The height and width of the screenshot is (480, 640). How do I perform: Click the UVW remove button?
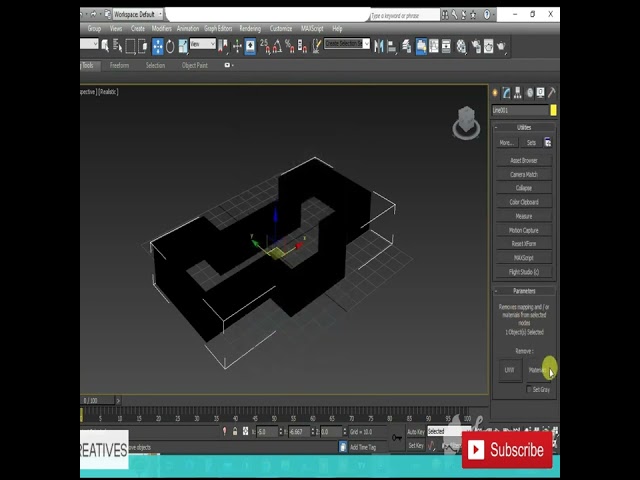coord(510,370)
